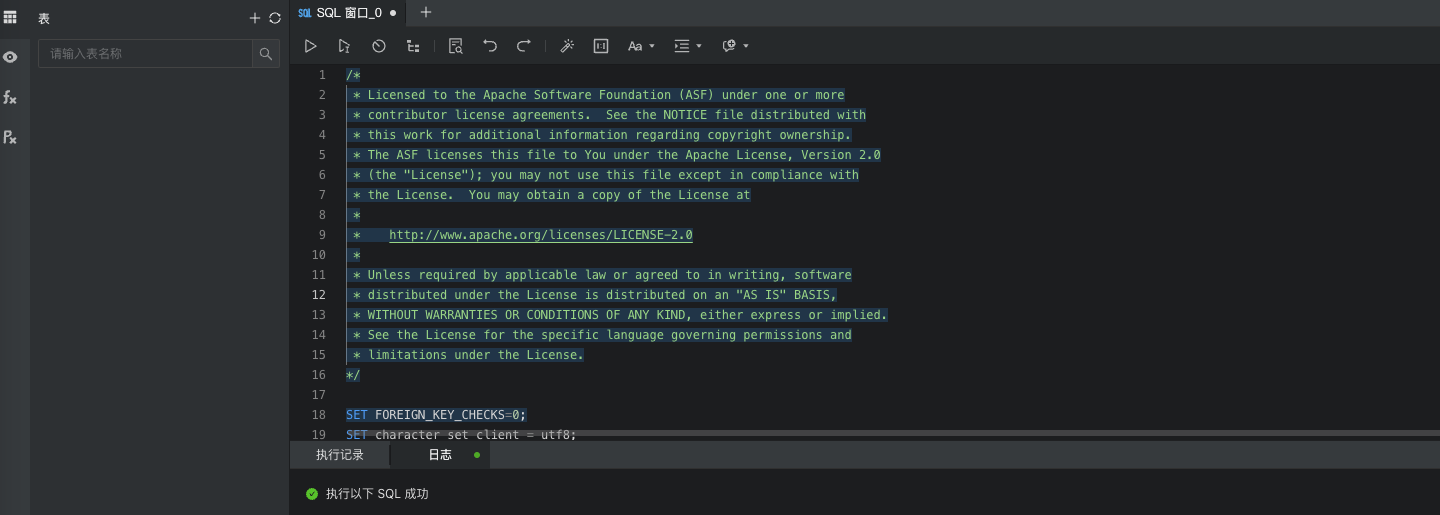Click the run-selected-statement cursor icon
Image resolution: width=1440 pixels, height=515 pixels.
(344, 46)
